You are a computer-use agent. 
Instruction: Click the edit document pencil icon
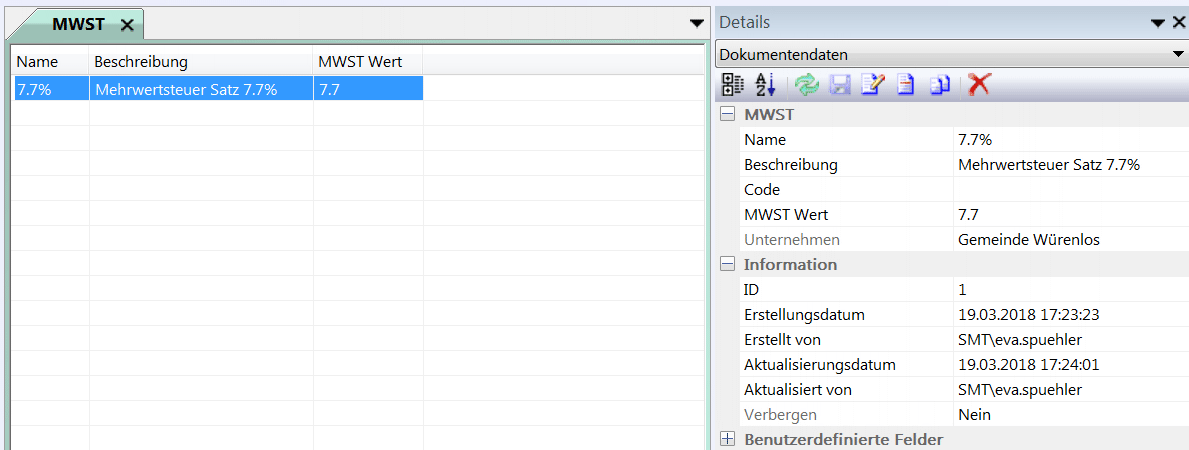tap(872, 85)
